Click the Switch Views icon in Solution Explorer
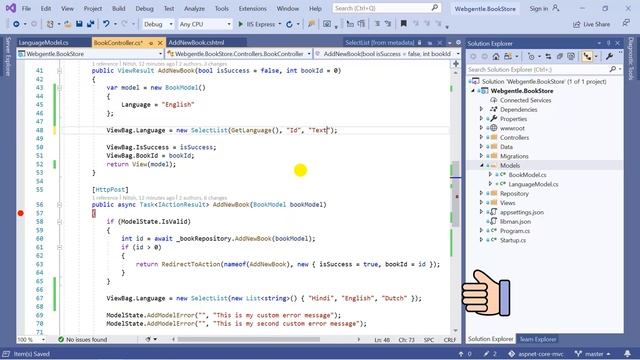640x360 pixels. point(508,56)
